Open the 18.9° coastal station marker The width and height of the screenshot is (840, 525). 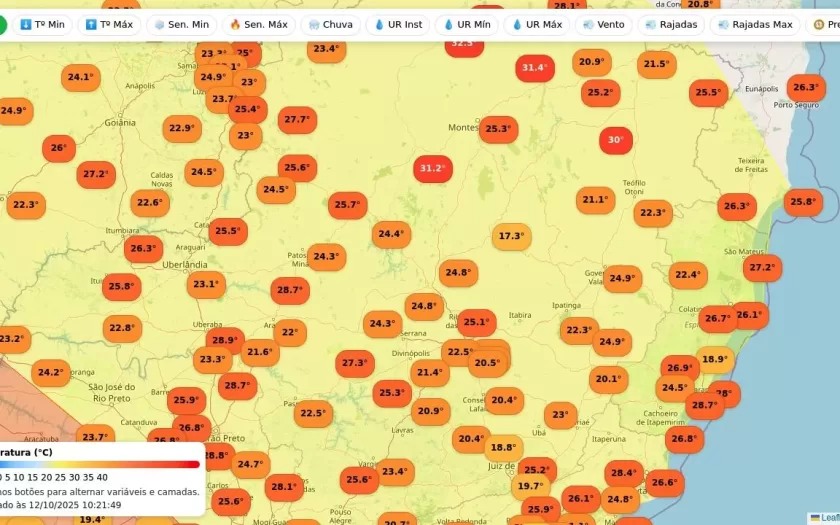point(714,359)
